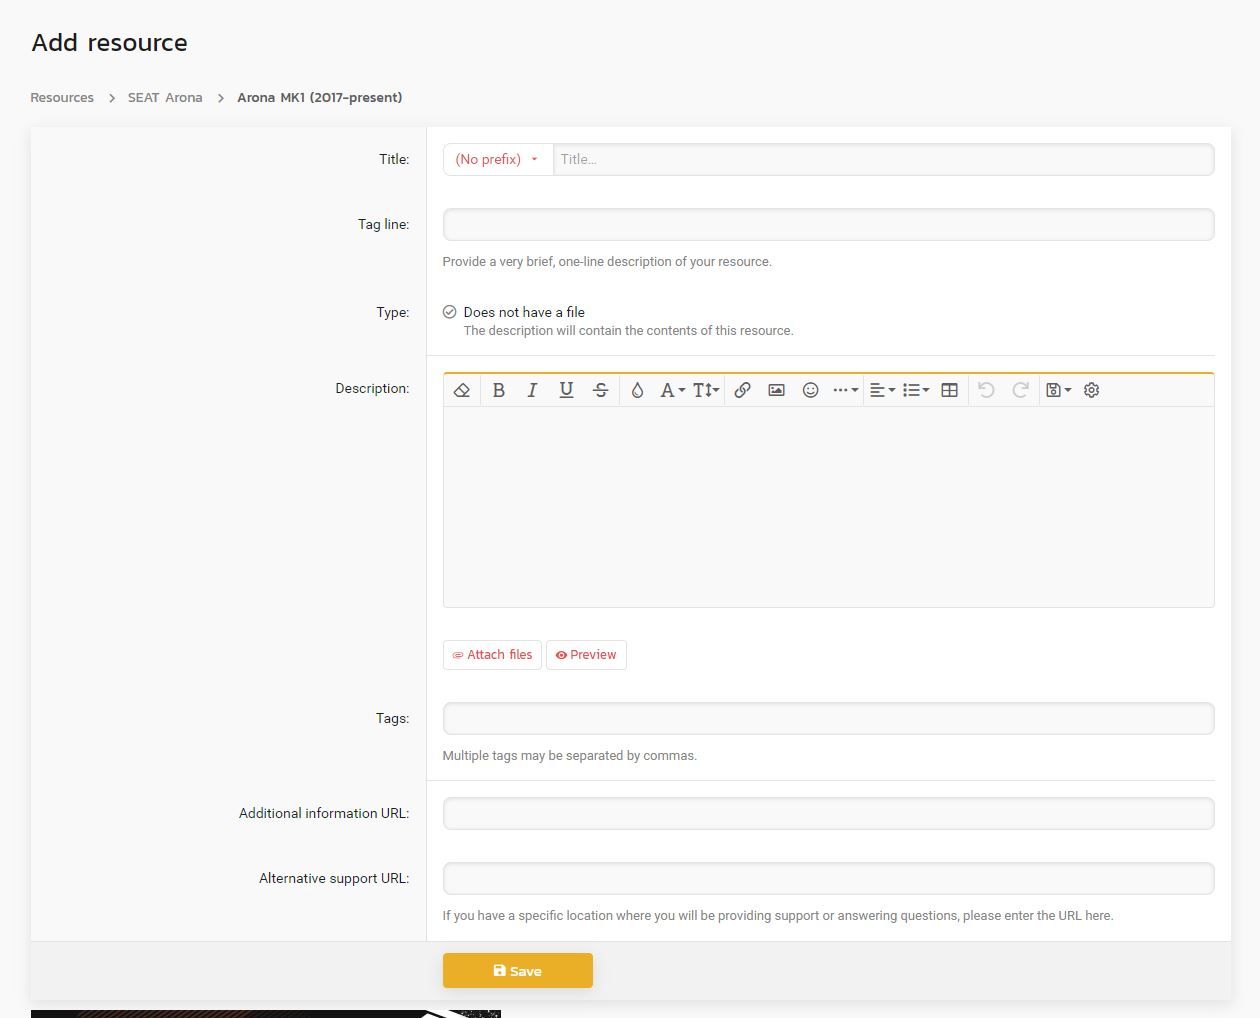1260x1018 pixels.
Task: Expand the text alignment dropdown
Action: 881,390
